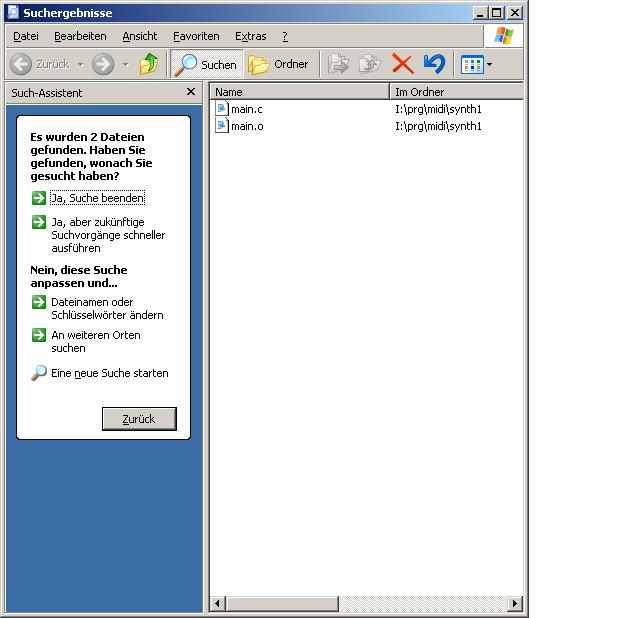Click the Suchergebnisse title bar icon
This screenshot has height=618, width=640.
(13, 12)
